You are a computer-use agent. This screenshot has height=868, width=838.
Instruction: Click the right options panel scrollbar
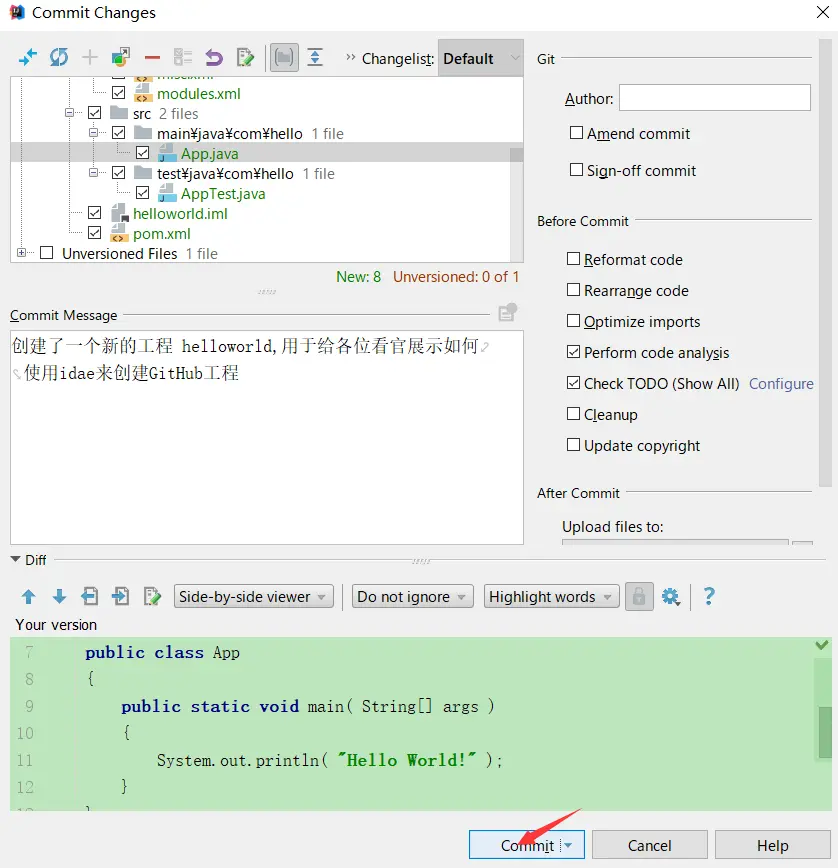(825, 263)
